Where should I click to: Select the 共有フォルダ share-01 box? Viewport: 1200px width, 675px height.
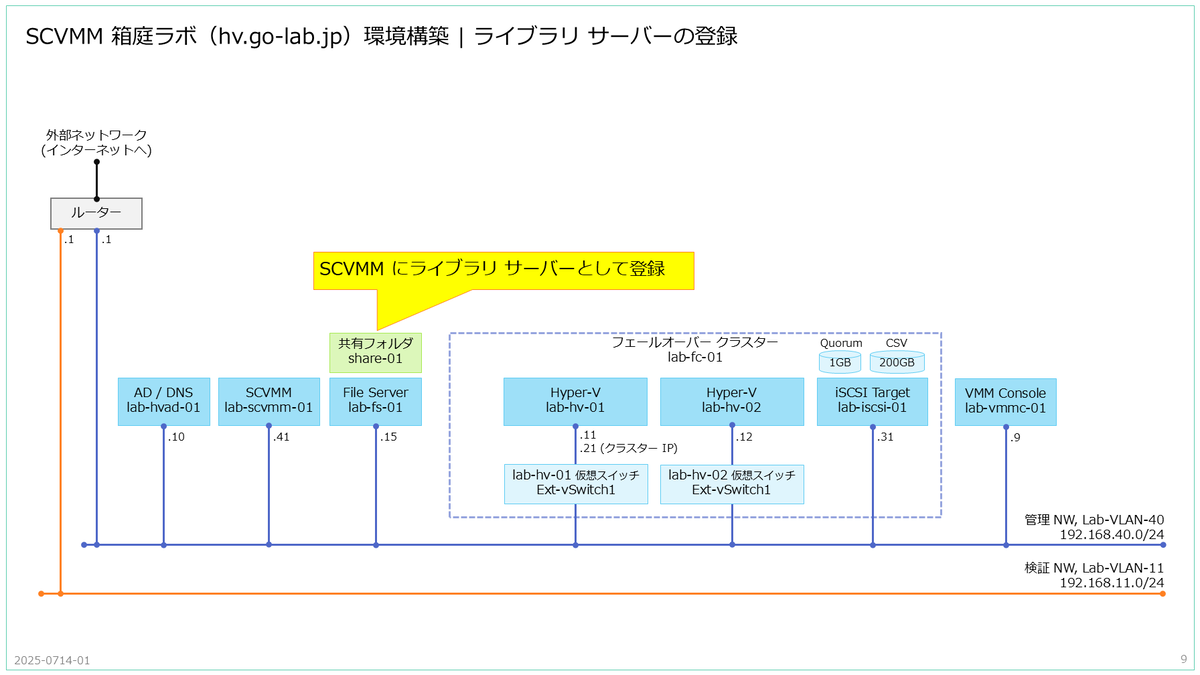point(376,352)
